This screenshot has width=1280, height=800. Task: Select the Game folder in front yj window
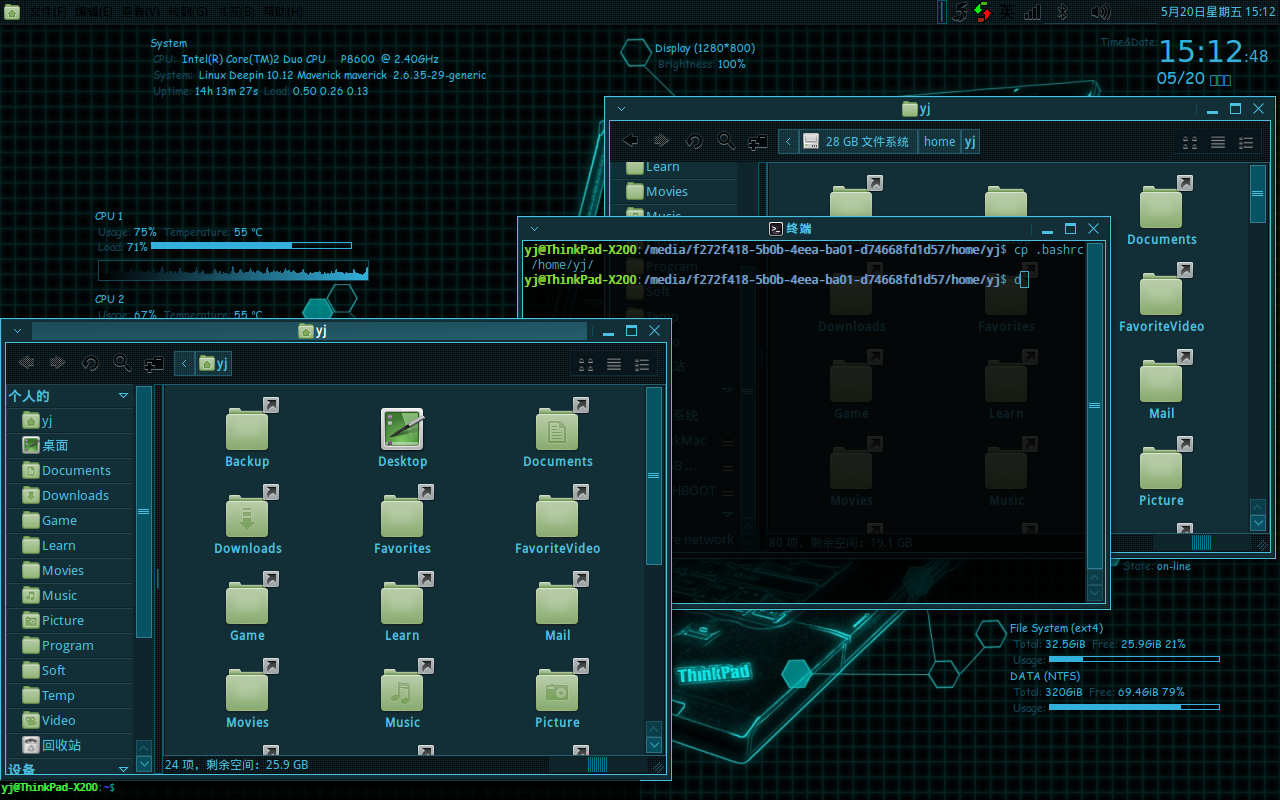click(x=247, y=602)
